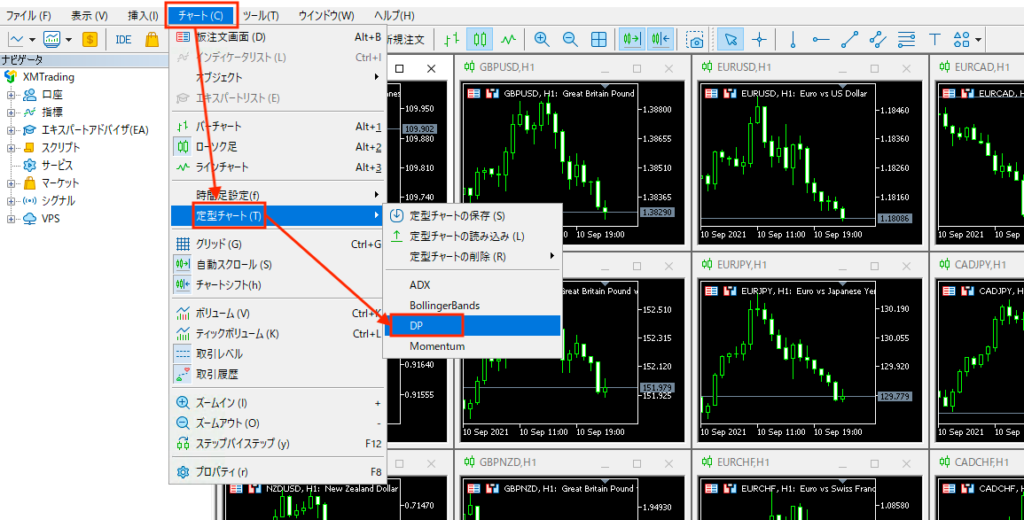Image resolution: width=1024 pixels, height=520 pixels.
Task: Click the 新規注文 button in the toolbar
Action: (x=405, y=40)
